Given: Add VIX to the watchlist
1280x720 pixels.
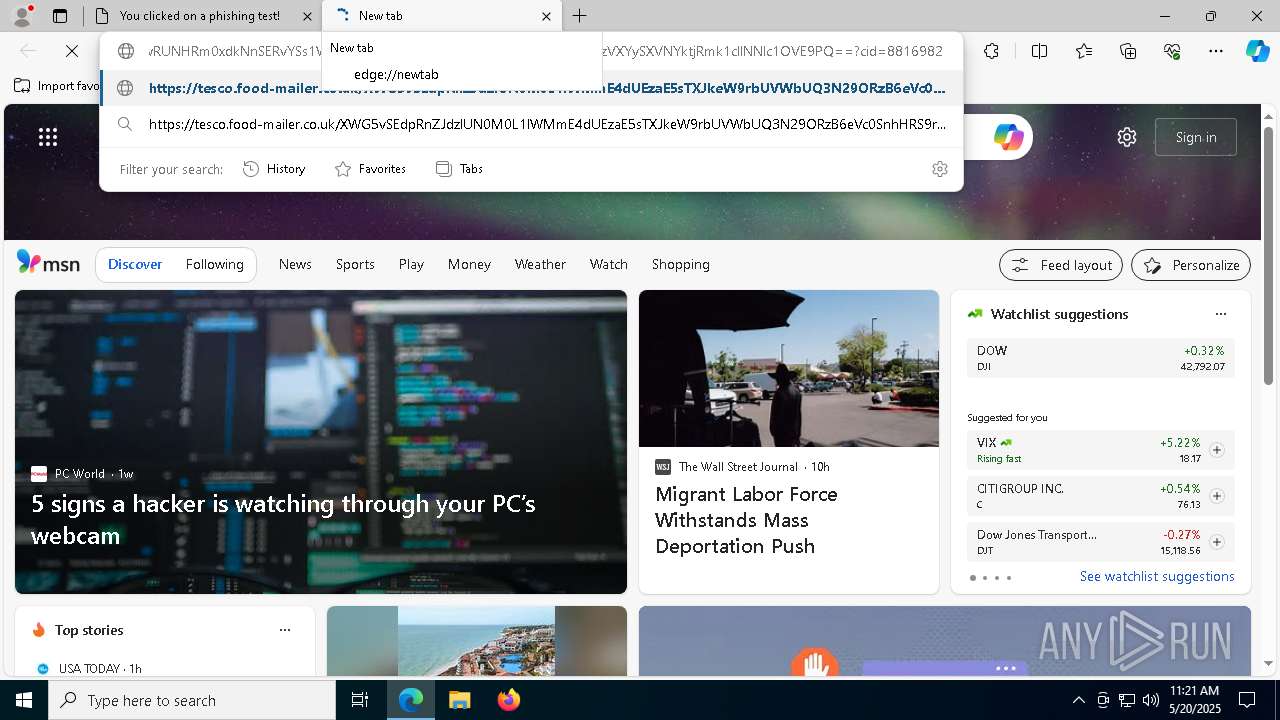Looking at the screenshot, I should tap(1216, 450).
